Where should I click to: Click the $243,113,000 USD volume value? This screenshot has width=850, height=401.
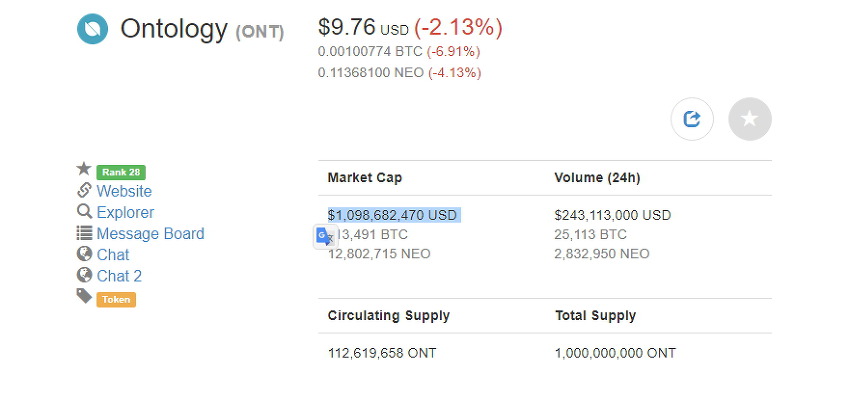click(613, 215)
